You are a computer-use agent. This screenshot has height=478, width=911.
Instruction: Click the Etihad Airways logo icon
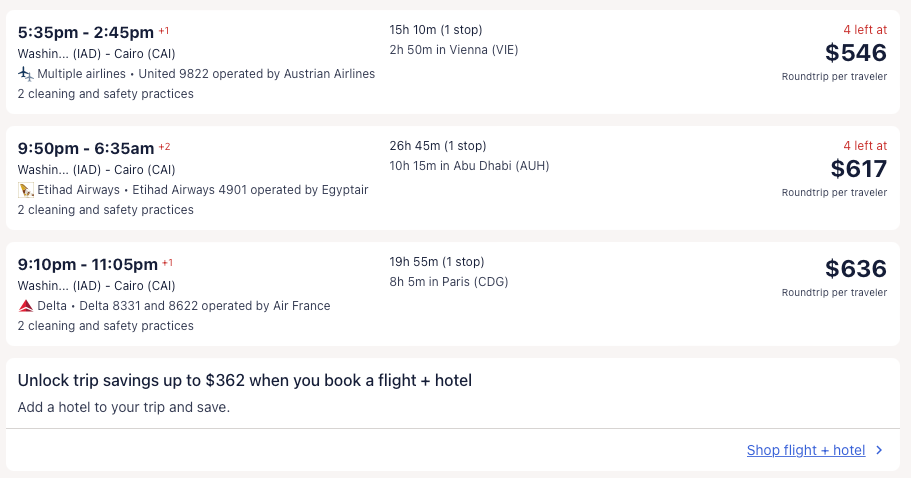click(x=26, y=190)
